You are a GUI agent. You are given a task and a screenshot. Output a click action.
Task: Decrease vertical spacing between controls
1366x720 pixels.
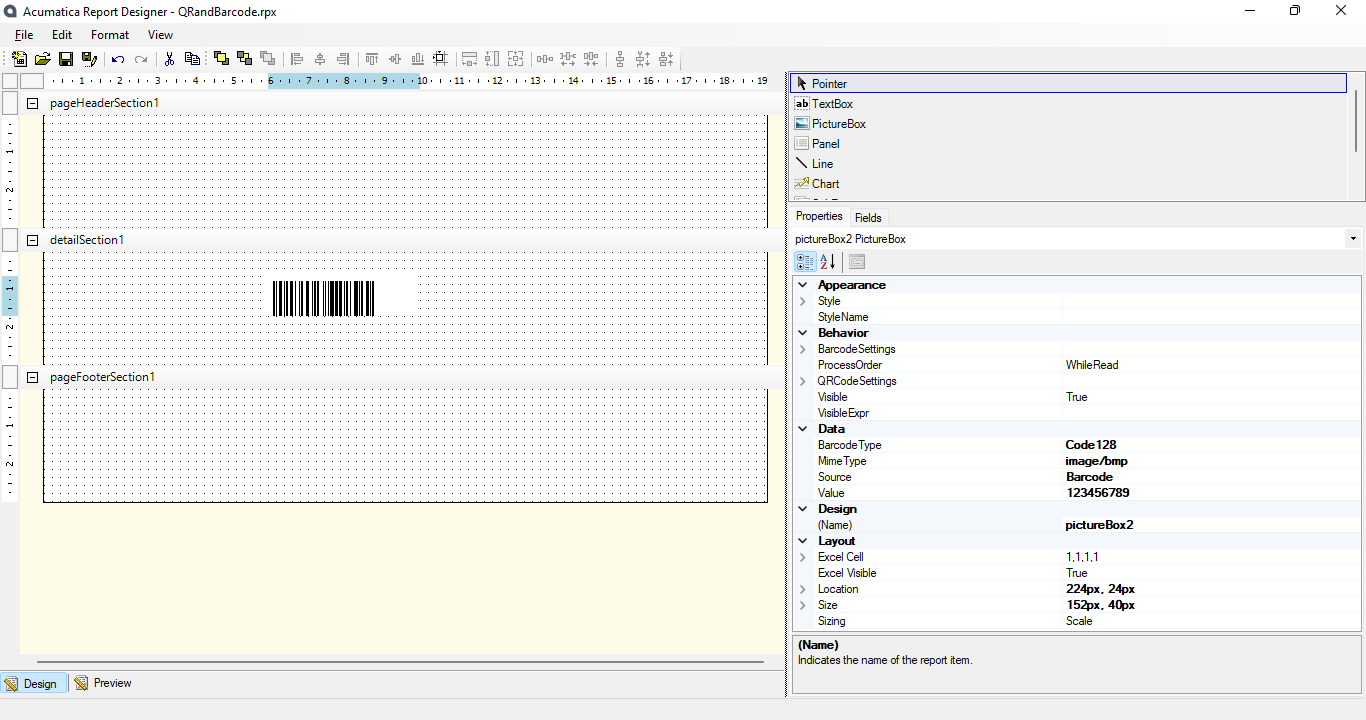(x=665, y=59)
